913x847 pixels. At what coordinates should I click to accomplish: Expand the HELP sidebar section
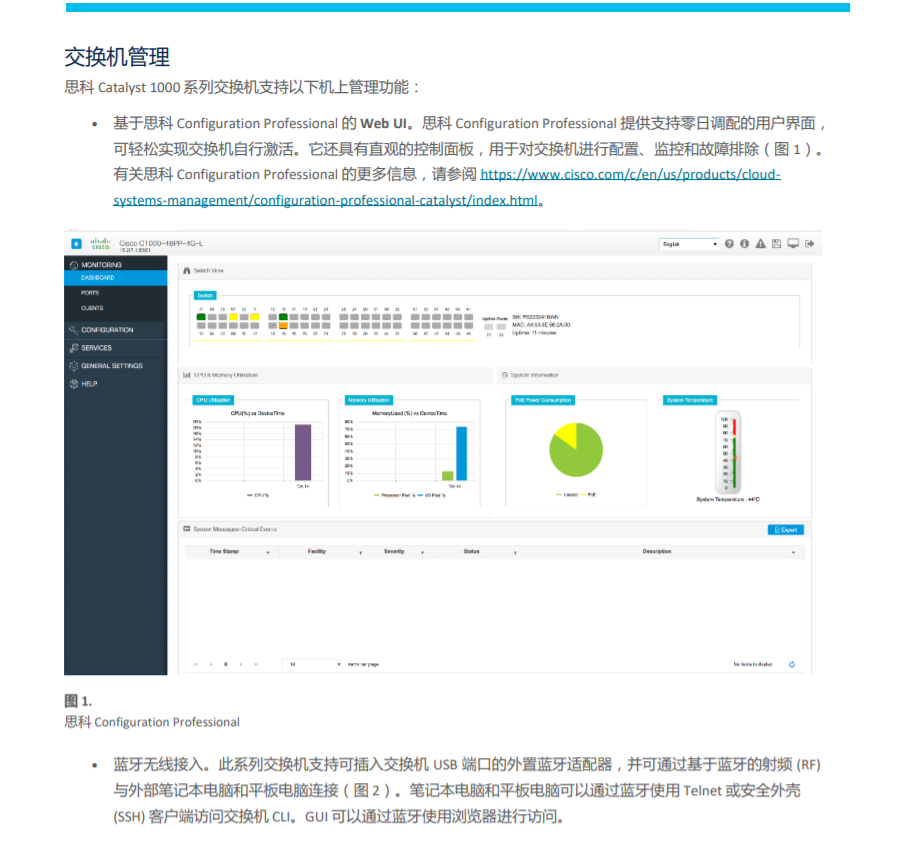click(x=116, y=384)
